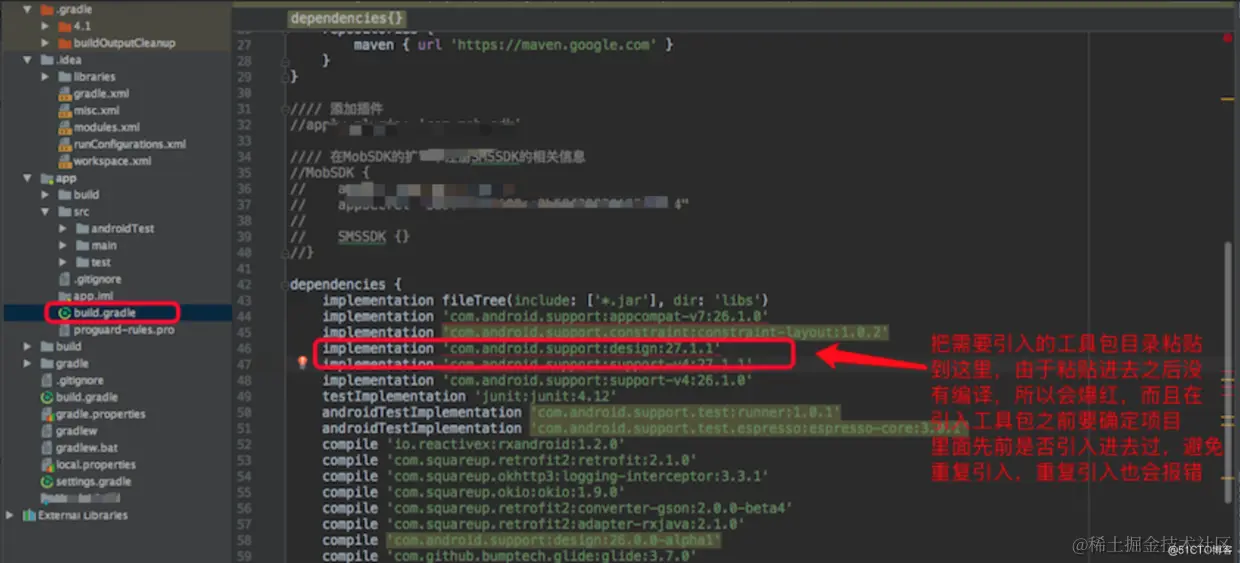Image resolution: width=1240 pixels, height=563 pixels.
Task: Click the constraint-layout:1.0.2 line
Action: click(605, 332)
